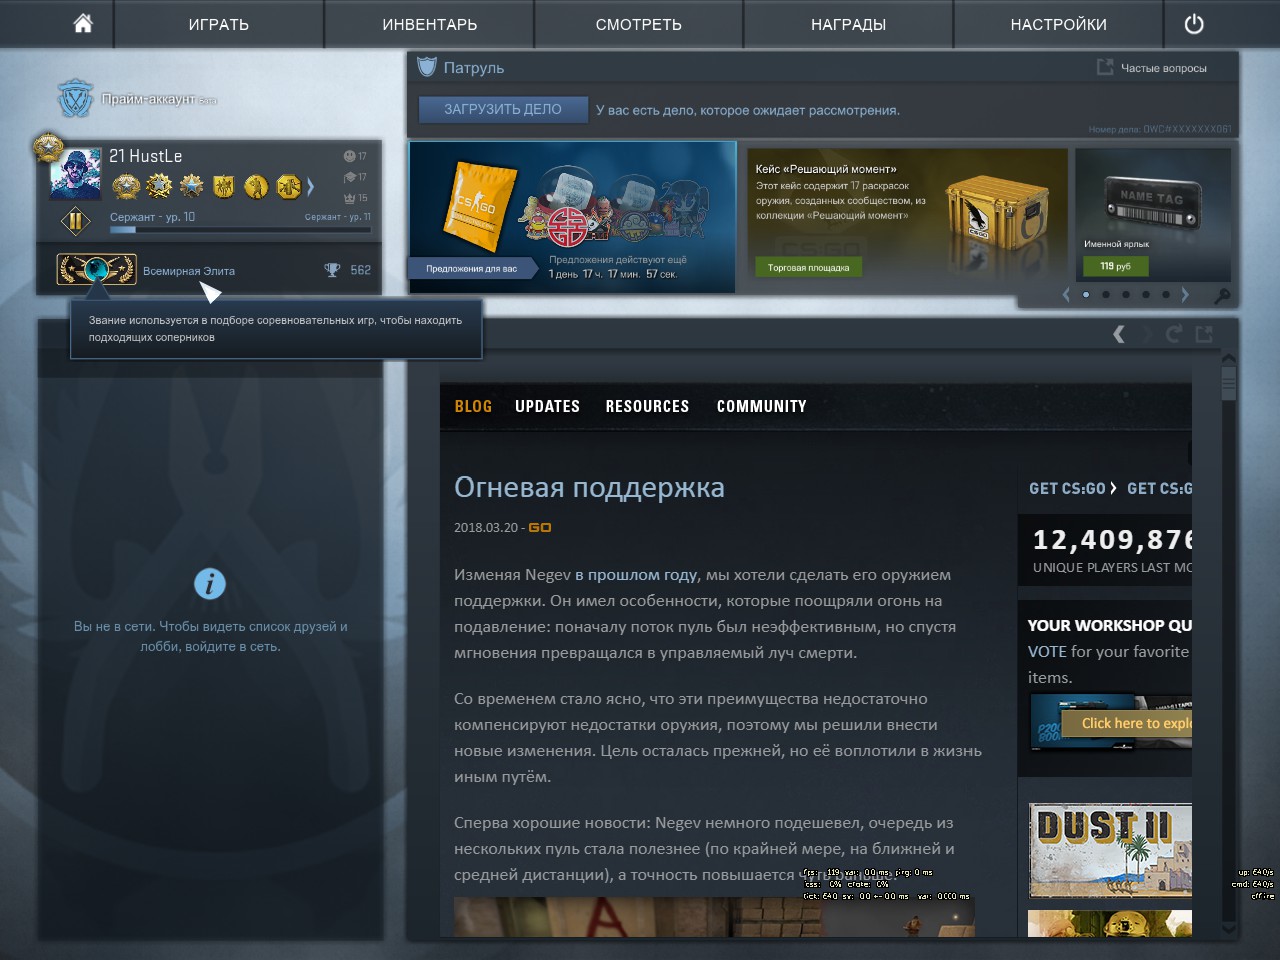
Task: Click the Global Elite skill group emblem
Action: tap(97, 270)
